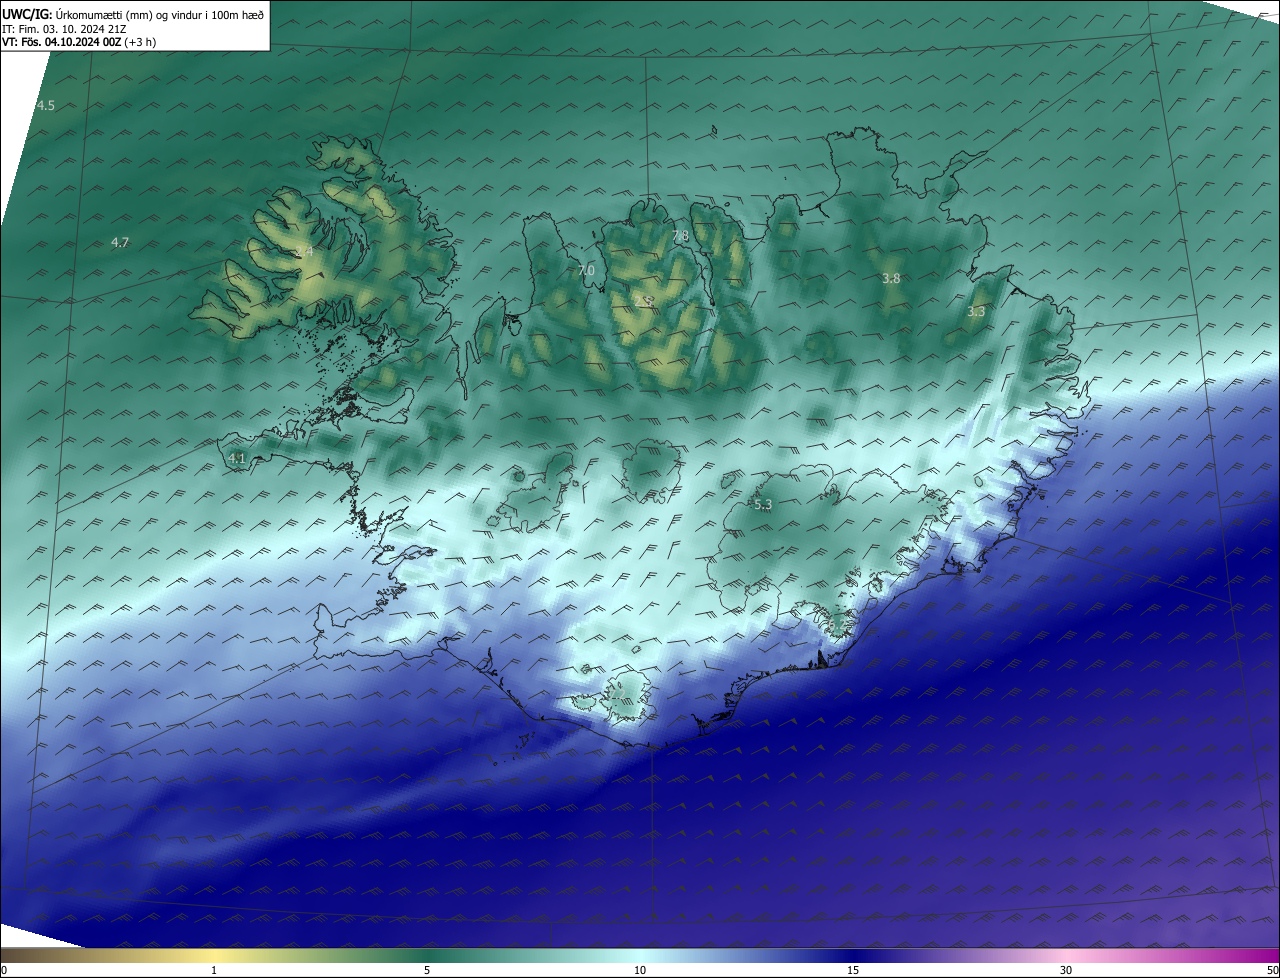Click the 1 tick label on the color scale
The width and height of the screenshot is (1280, 978).
tap(214, 970)
